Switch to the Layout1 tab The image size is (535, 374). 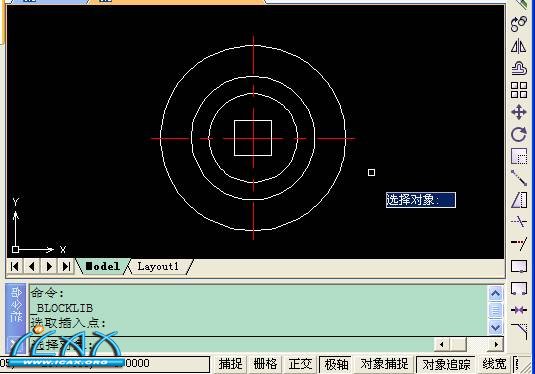158,267
